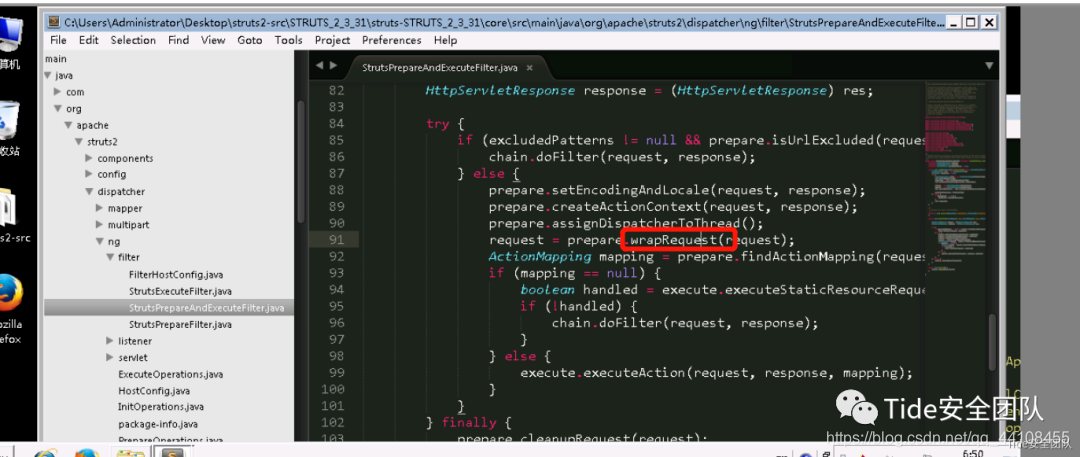Screen dimensions: 1080x457
Task: Click line number 98 in gutter
Action: coord(335,356)
